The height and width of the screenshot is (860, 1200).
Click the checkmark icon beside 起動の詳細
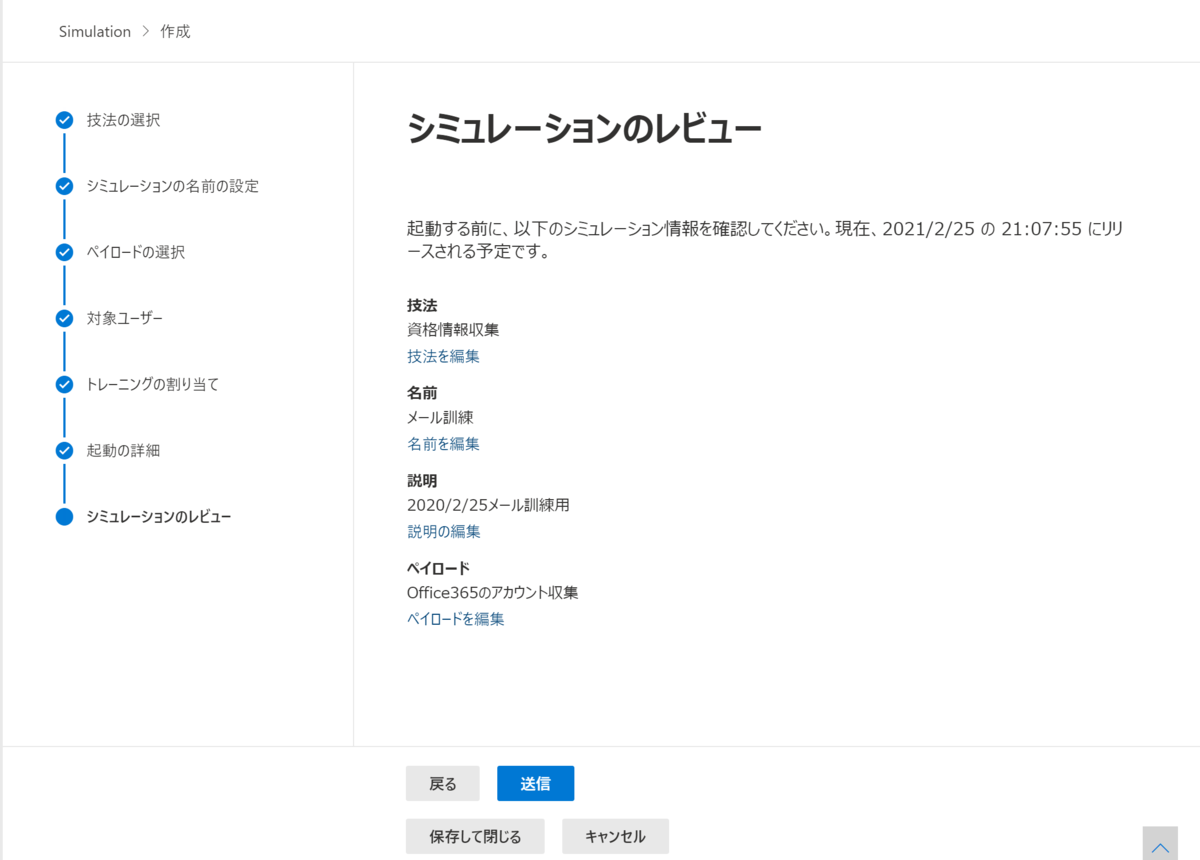pos(64,450)
